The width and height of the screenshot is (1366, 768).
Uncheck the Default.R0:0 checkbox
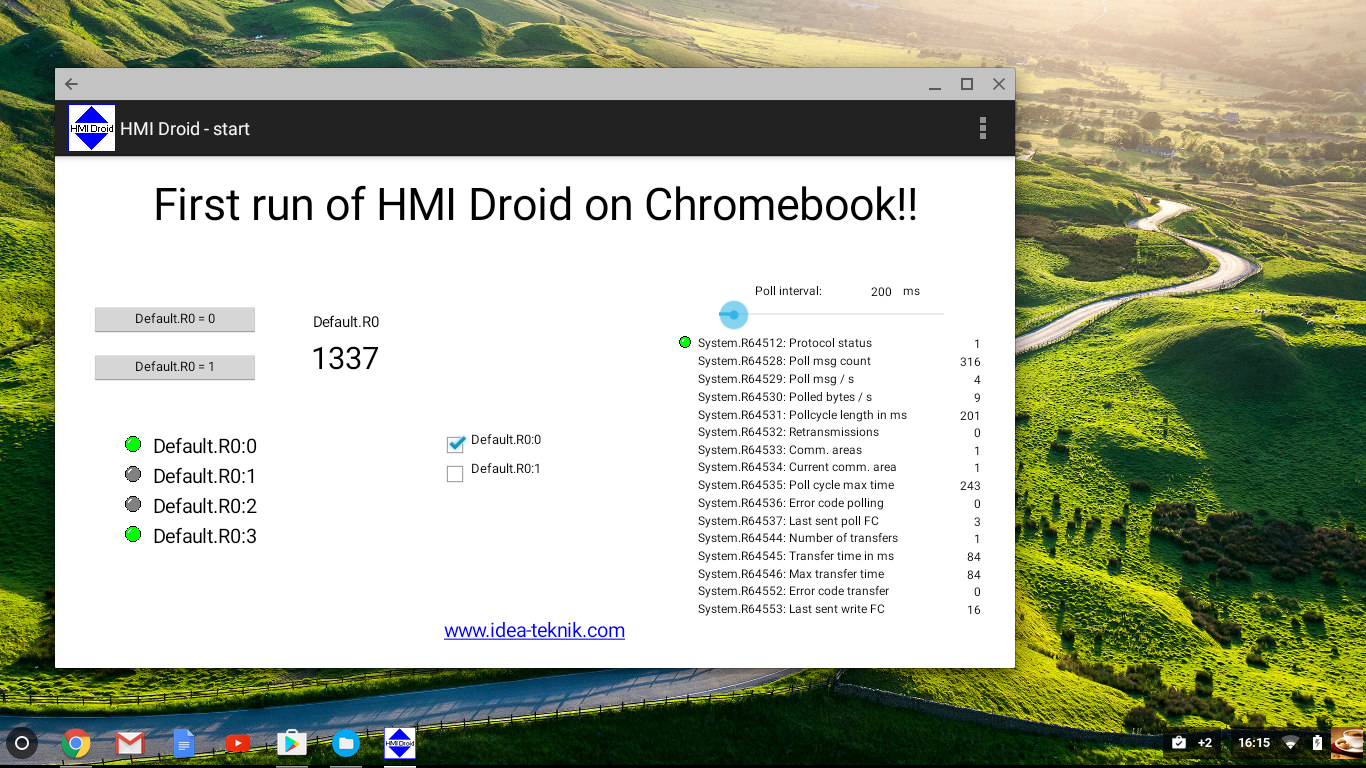(x=455, y=444)
